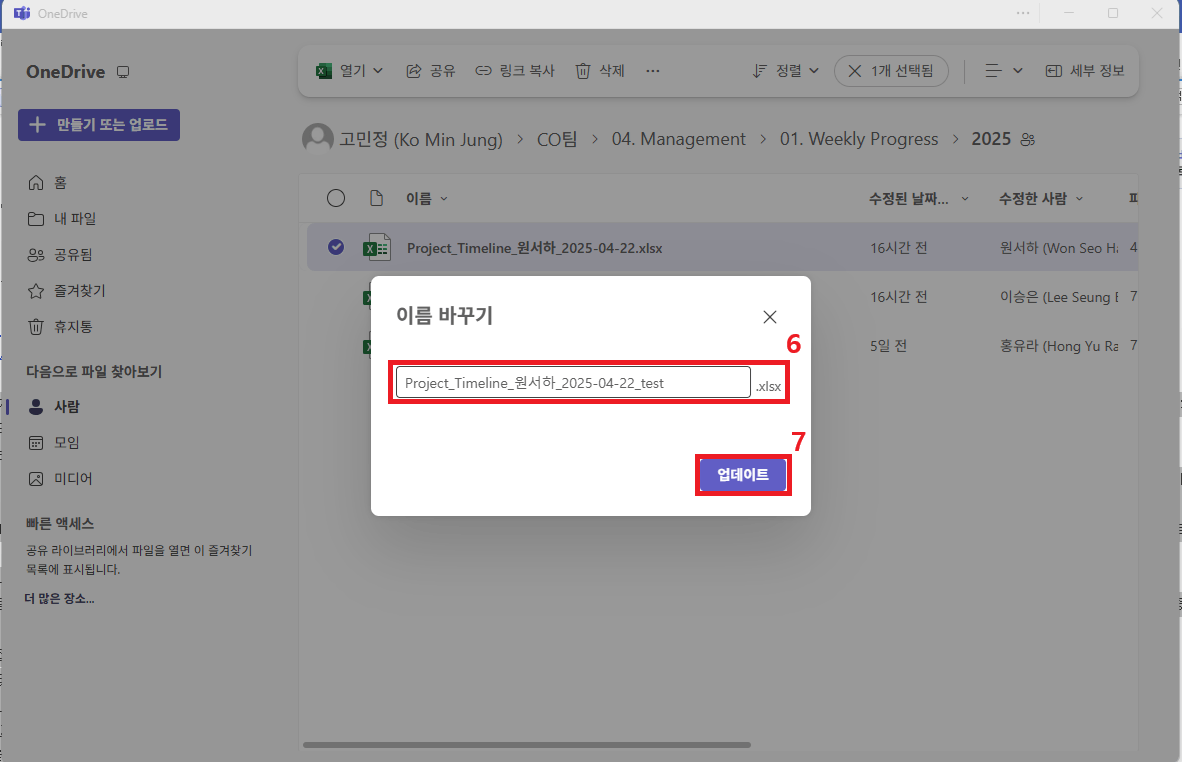
Task: Open the 정렬 sort dropdown
Action: pyautogui.click(x=785, y=71)
